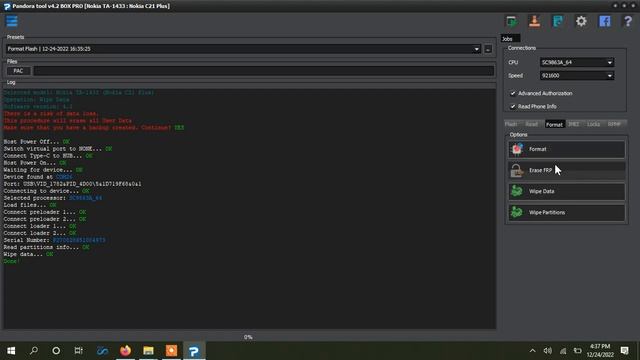Click the Format option icon
This screenshot has width=640, height=360.
click(x=517, y=149)
